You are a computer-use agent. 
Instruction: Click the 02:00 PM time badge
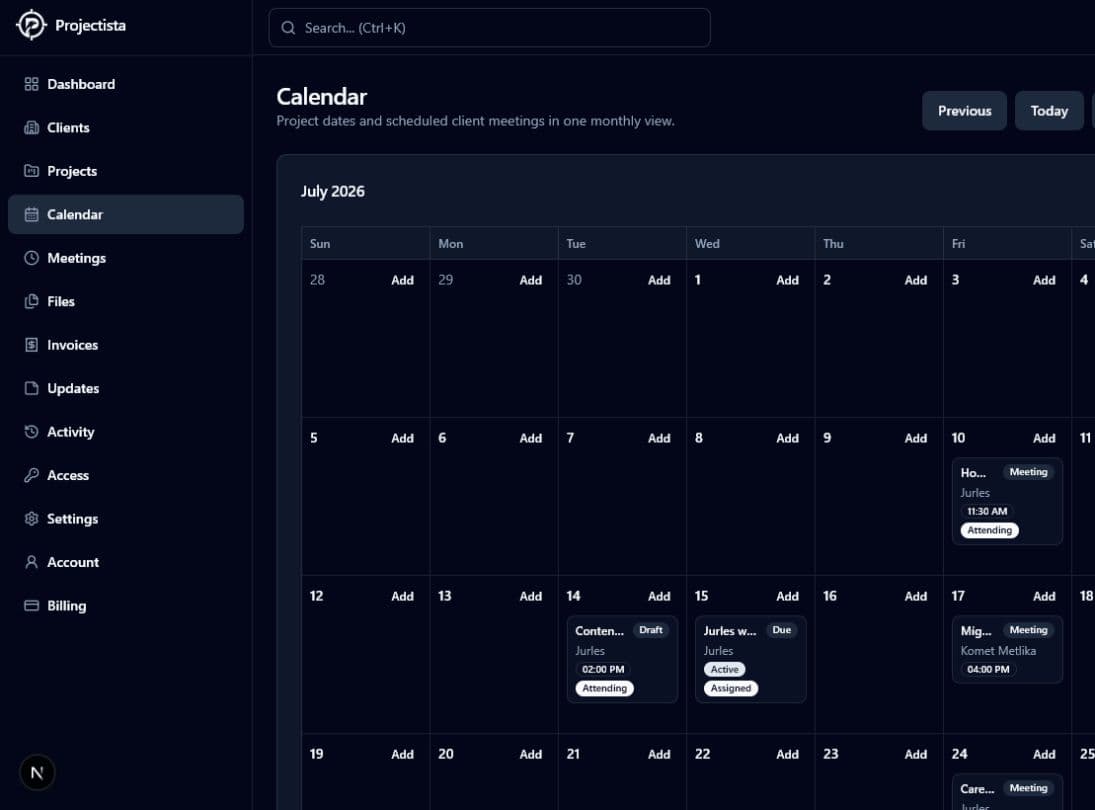point(603,669)
